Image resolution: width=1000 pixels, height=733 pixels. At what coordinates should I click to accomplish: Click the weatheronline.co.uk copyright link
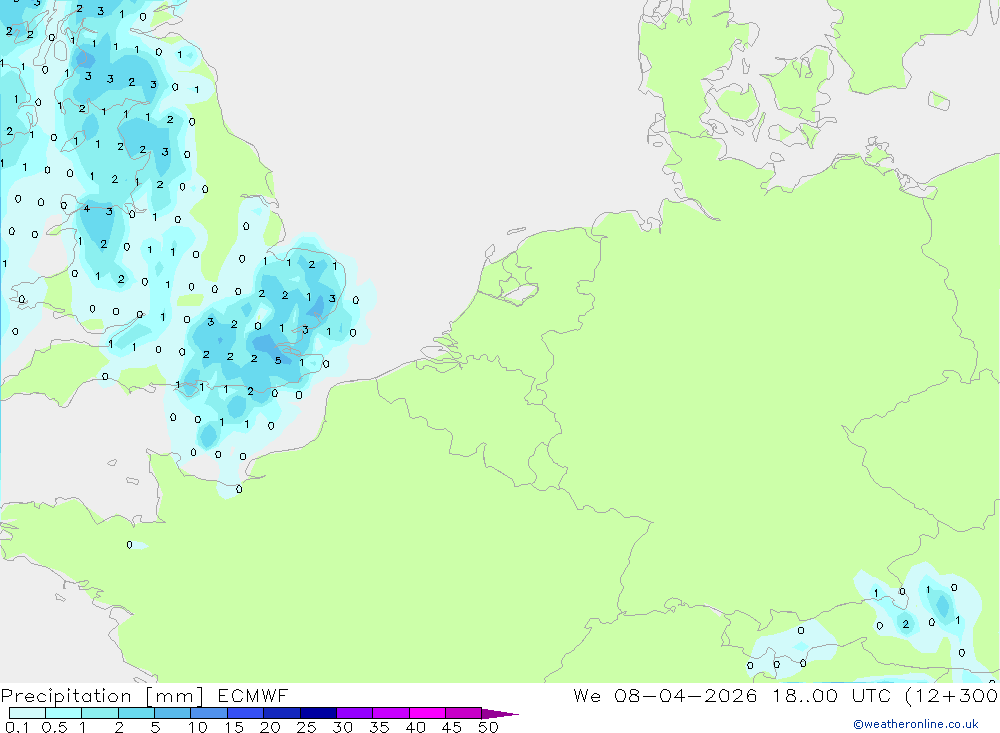(915, 724)
